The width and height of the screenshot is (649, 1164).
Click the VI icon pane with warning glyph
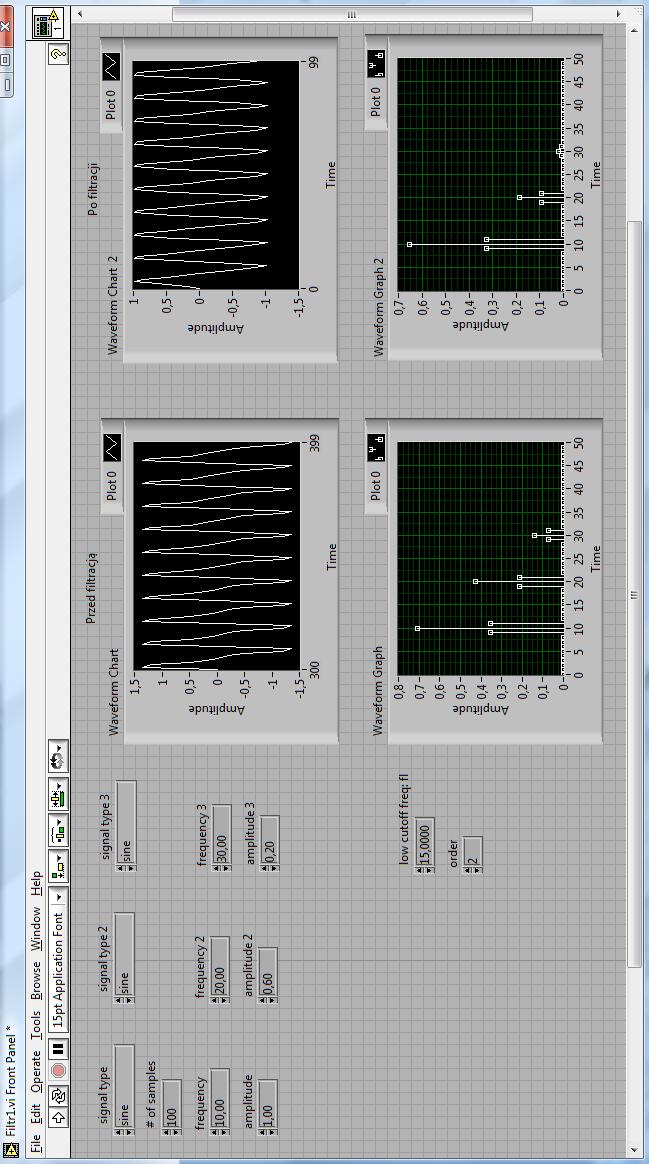coord(49,21)
